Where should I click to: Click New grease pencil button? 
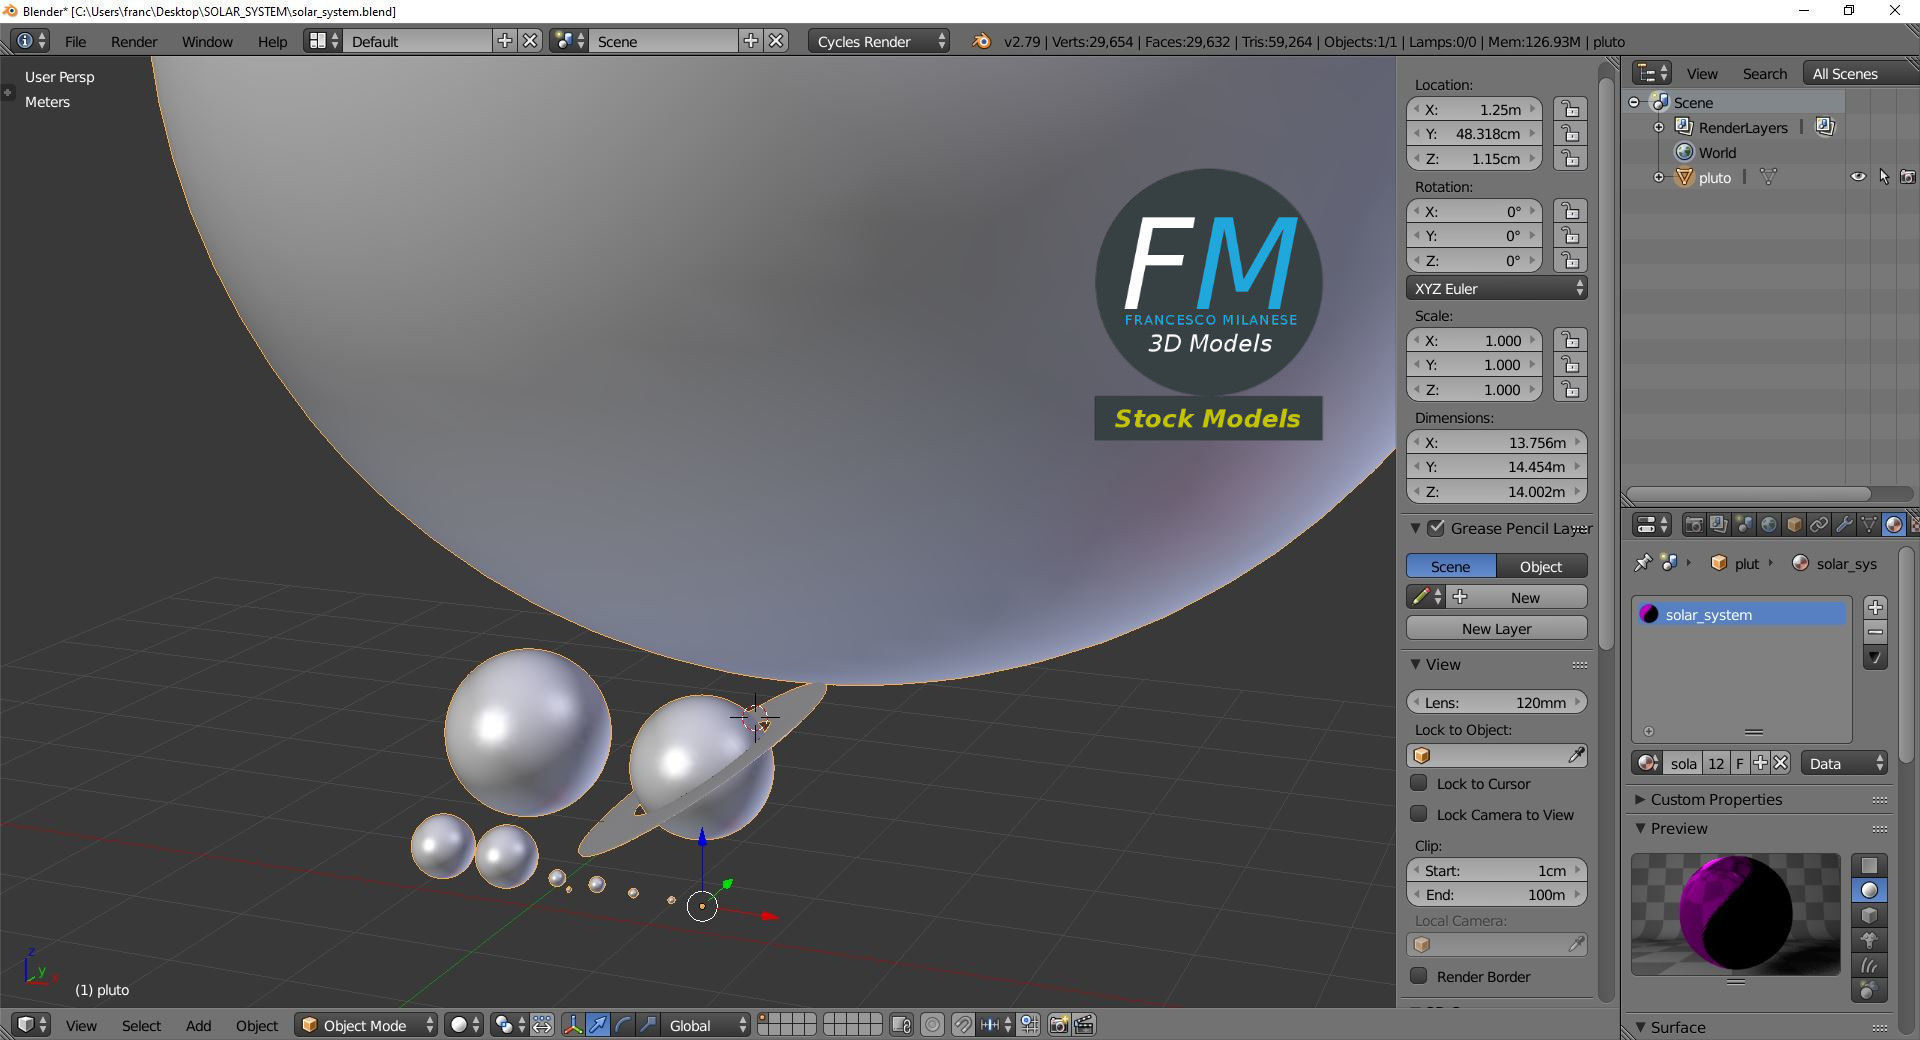[x=1518, y=597]
